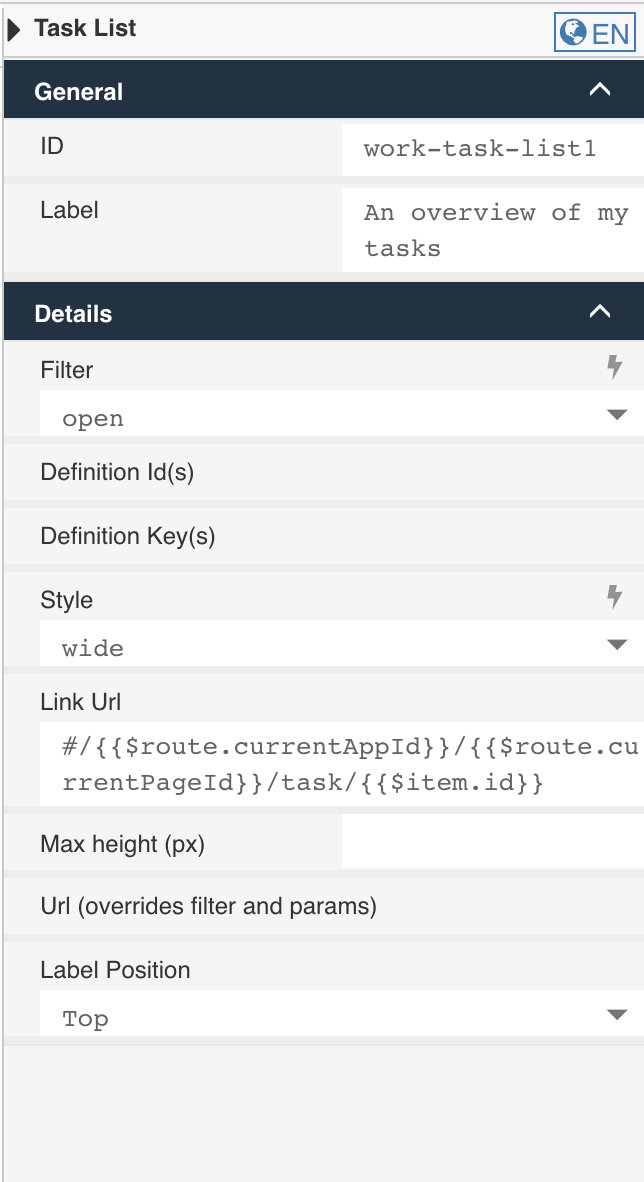Collapse the Details section
This screenshot has height=1182, width=644.
(x=600, y=311)
